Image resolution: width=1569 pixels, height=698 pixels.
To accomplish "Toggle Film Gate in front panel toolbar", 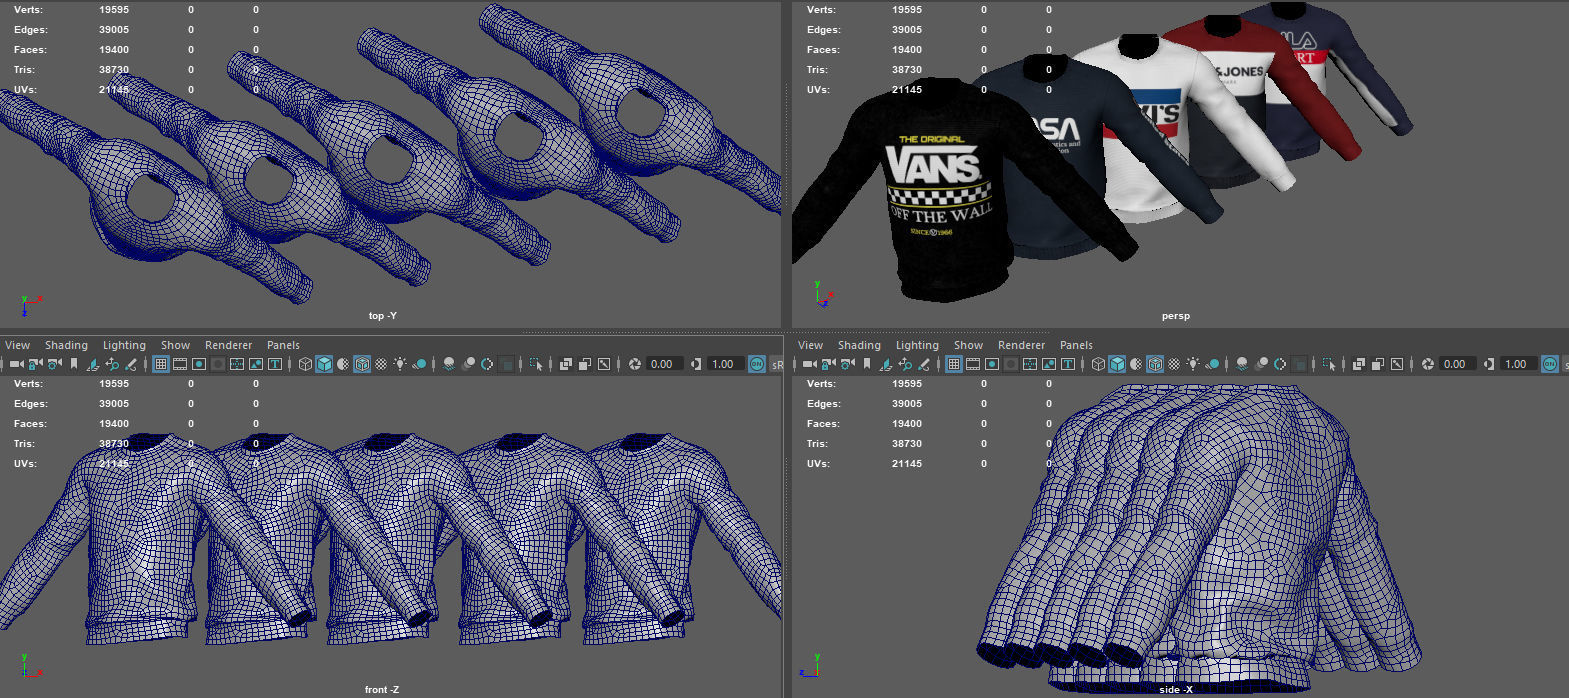I will [x=180, y=364].
